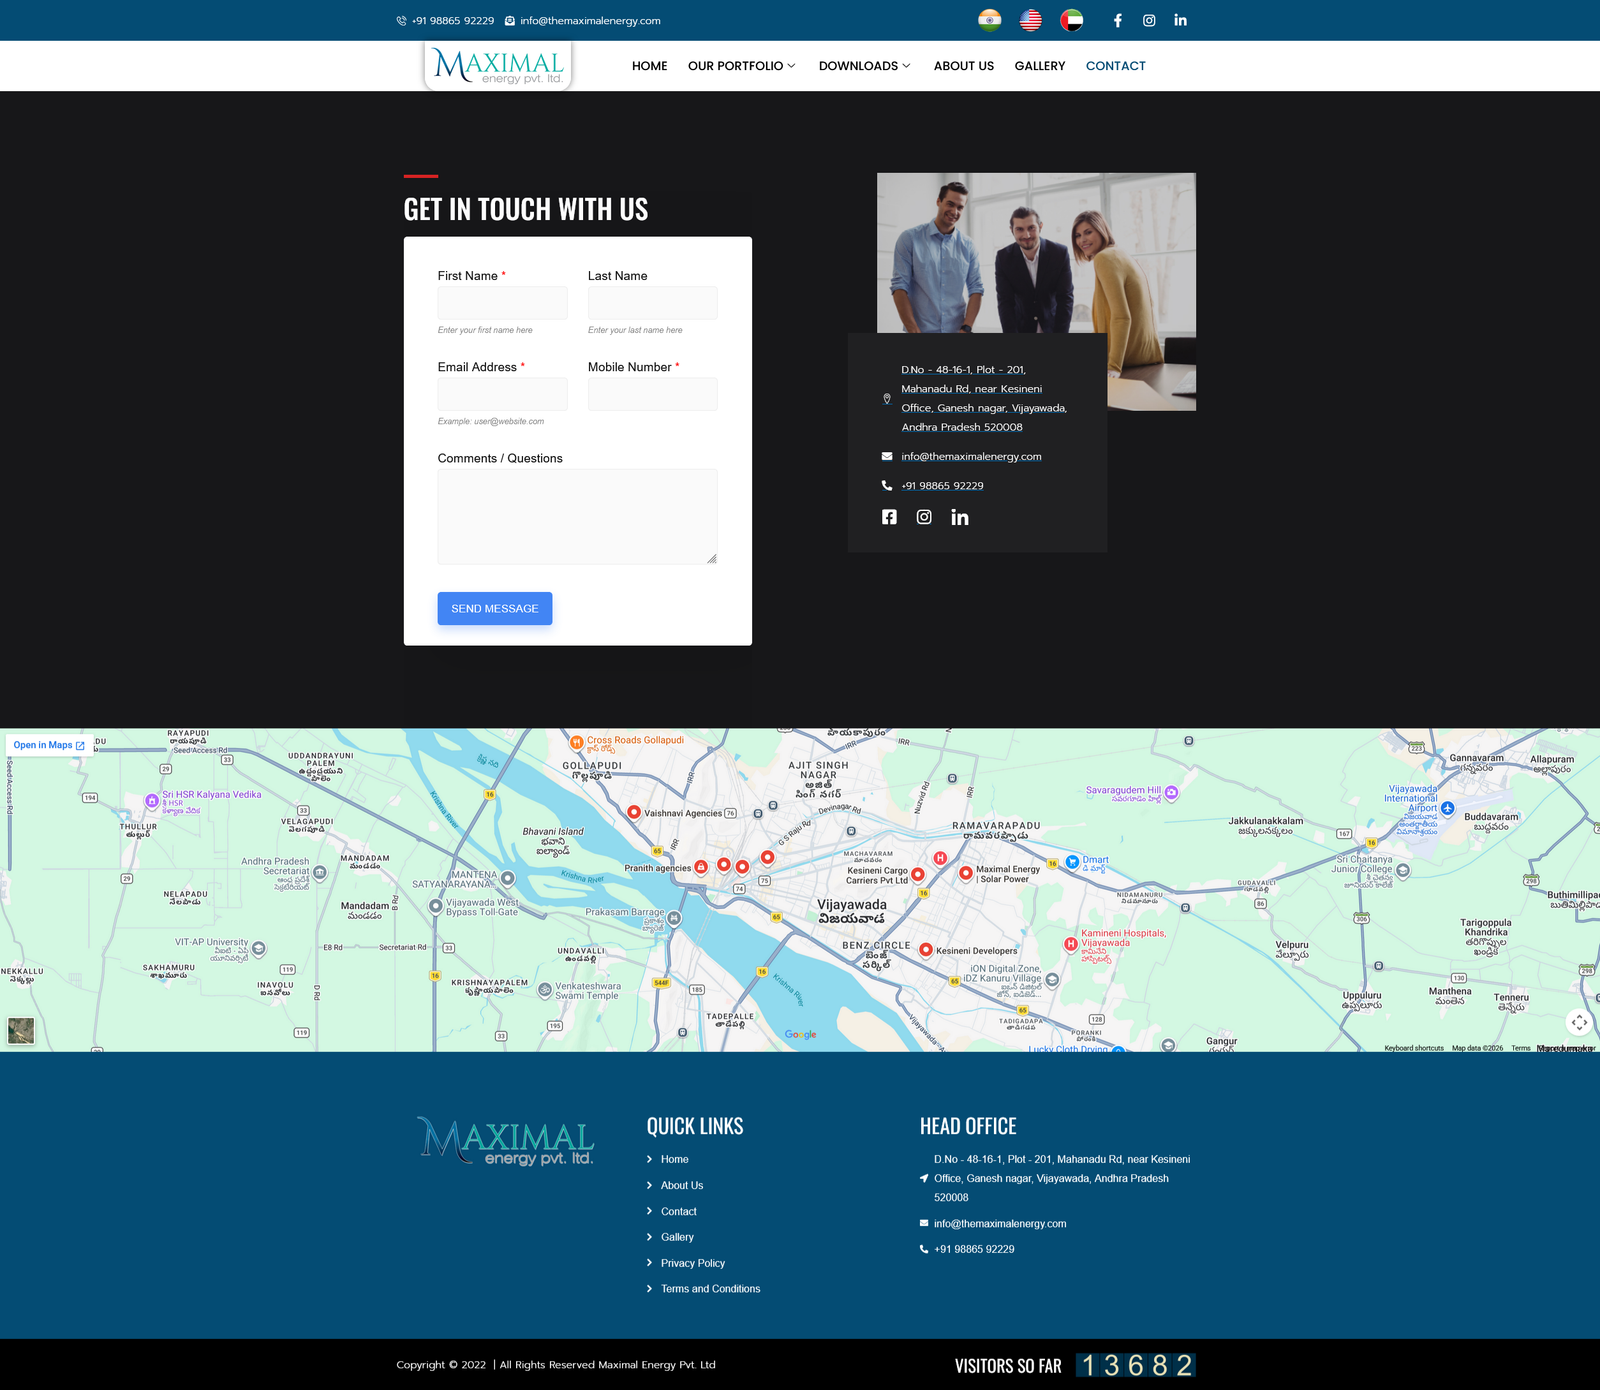Screen dimensions: 1600x1390
Task: Focus the First Name input field
Action: coord(502,303)
